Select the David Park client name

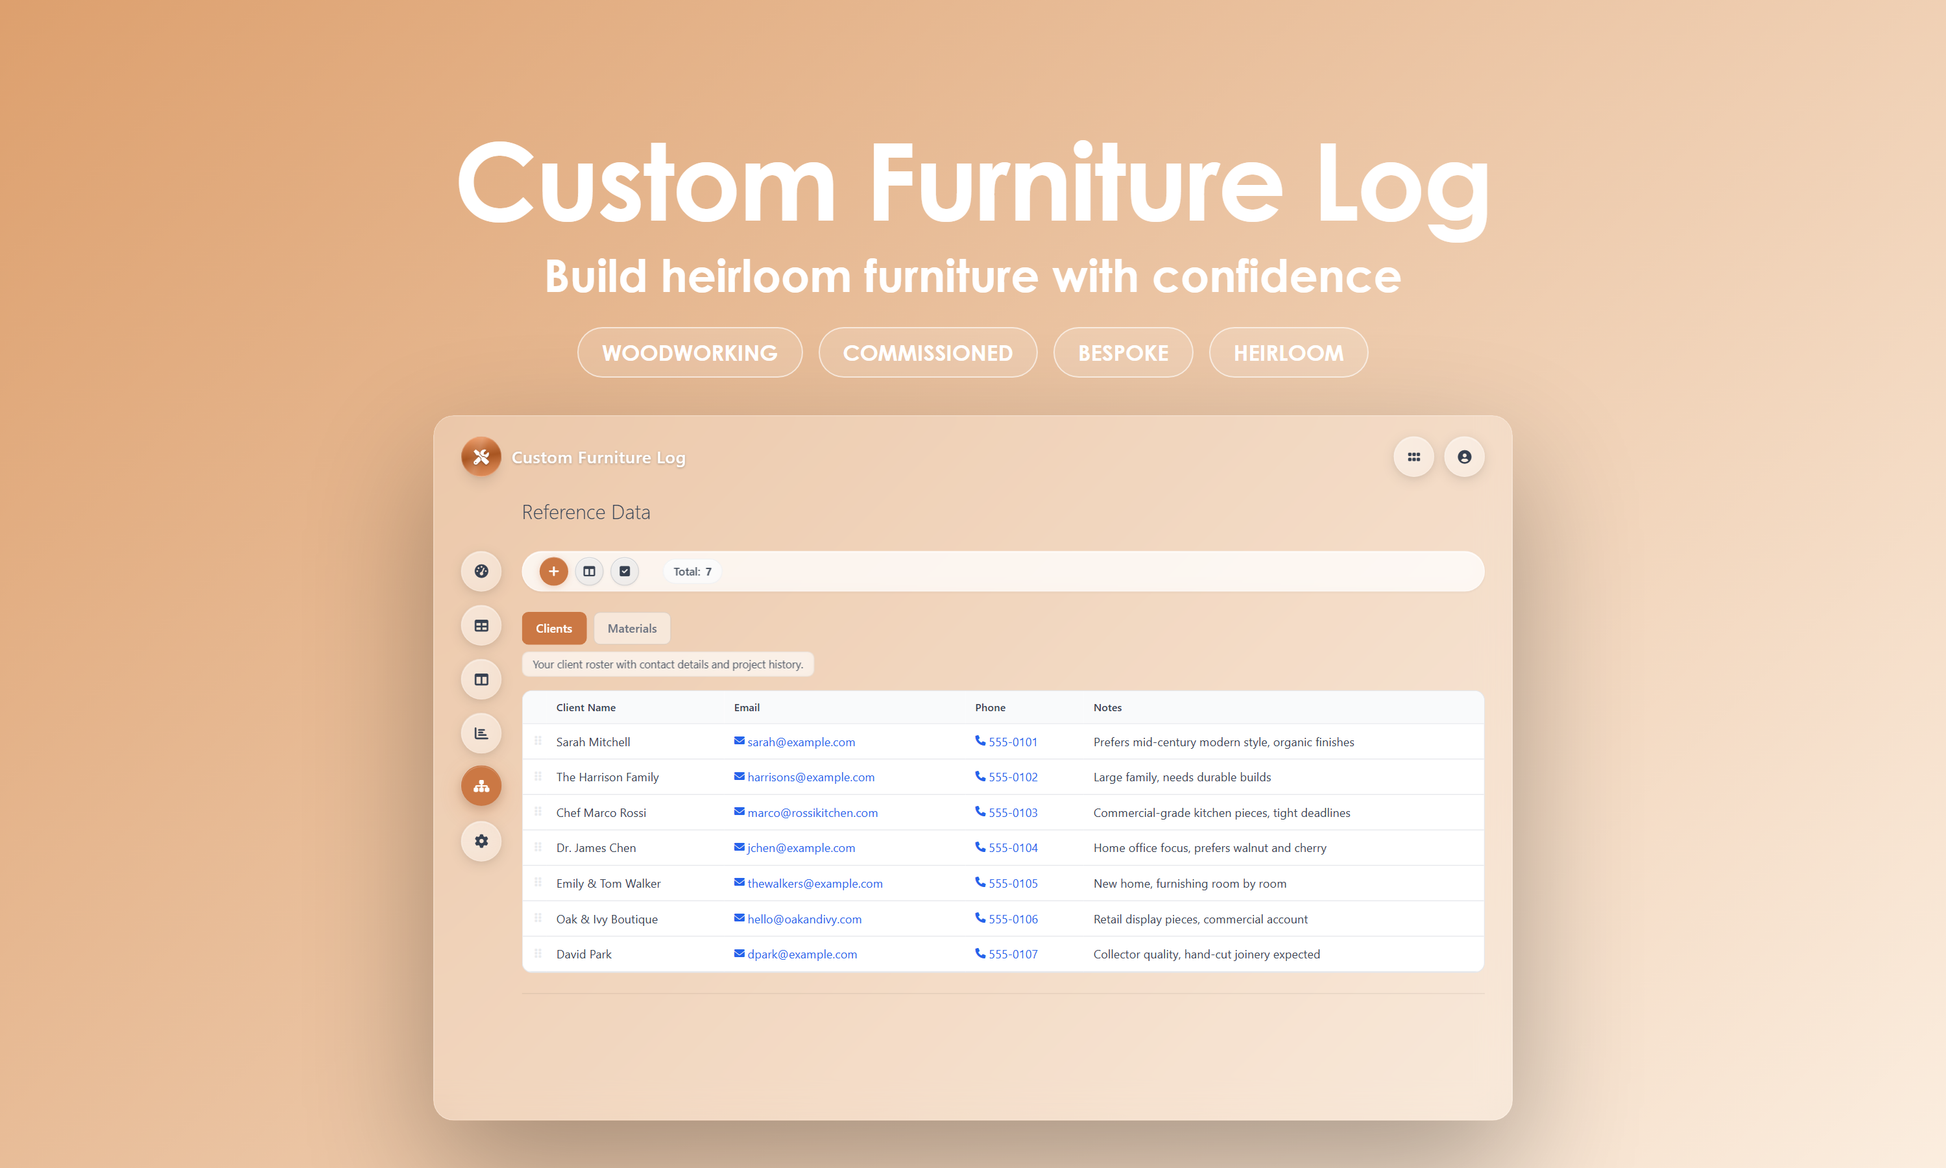click(584, 954)
